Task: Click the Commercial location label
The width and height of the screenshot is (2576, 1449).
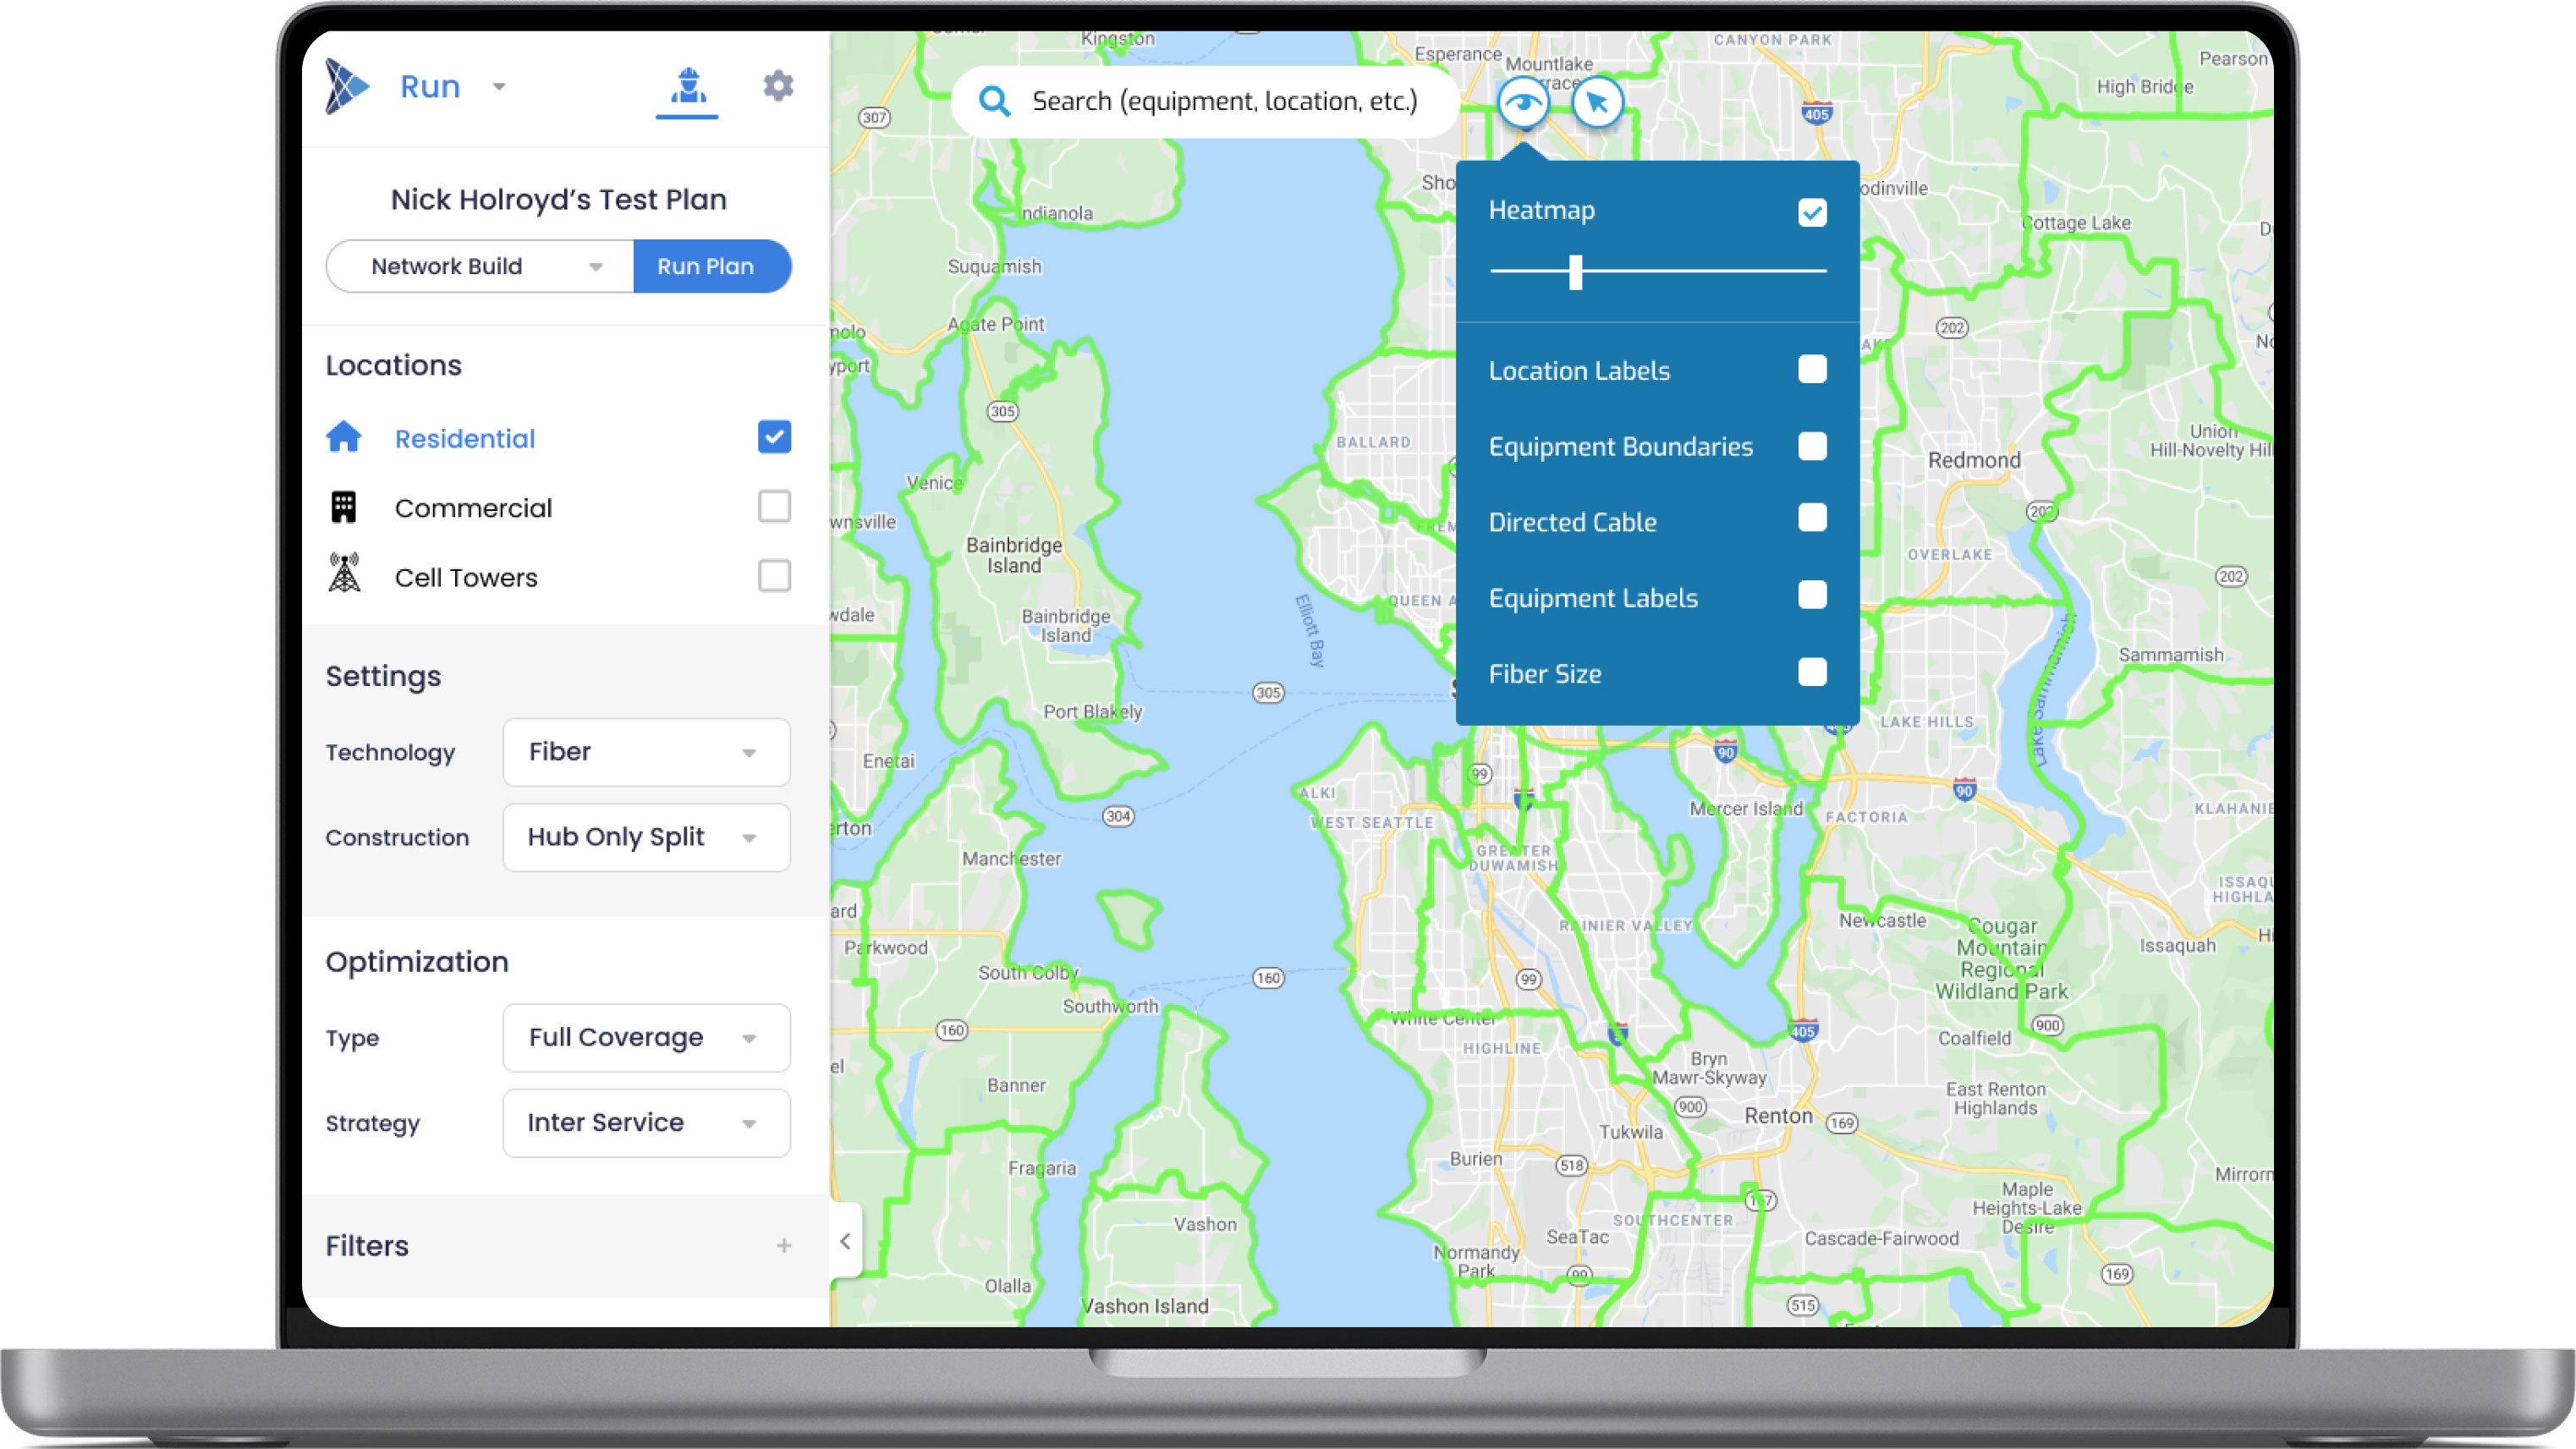Action: point(473,508)
